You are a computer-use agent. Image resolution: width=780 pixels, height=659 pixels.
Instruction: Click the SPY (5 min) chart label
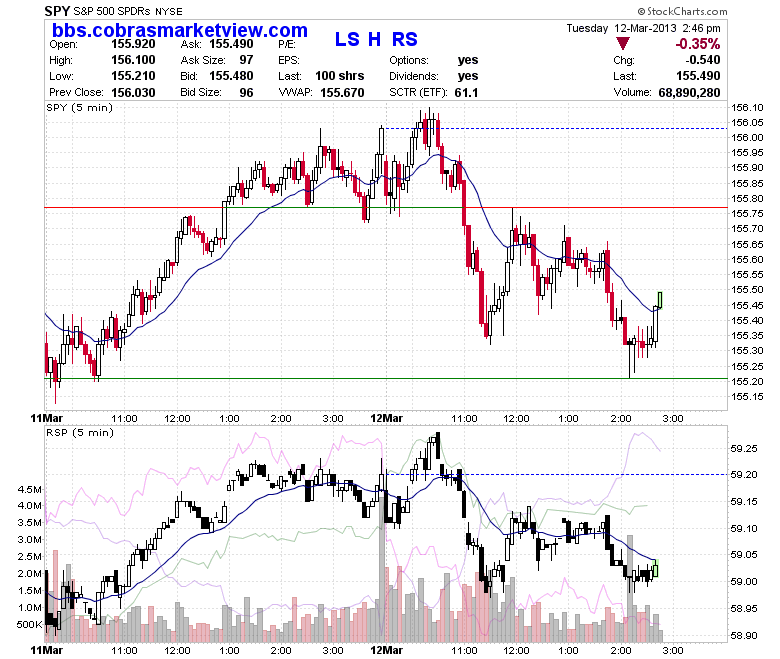coord(80,107)
